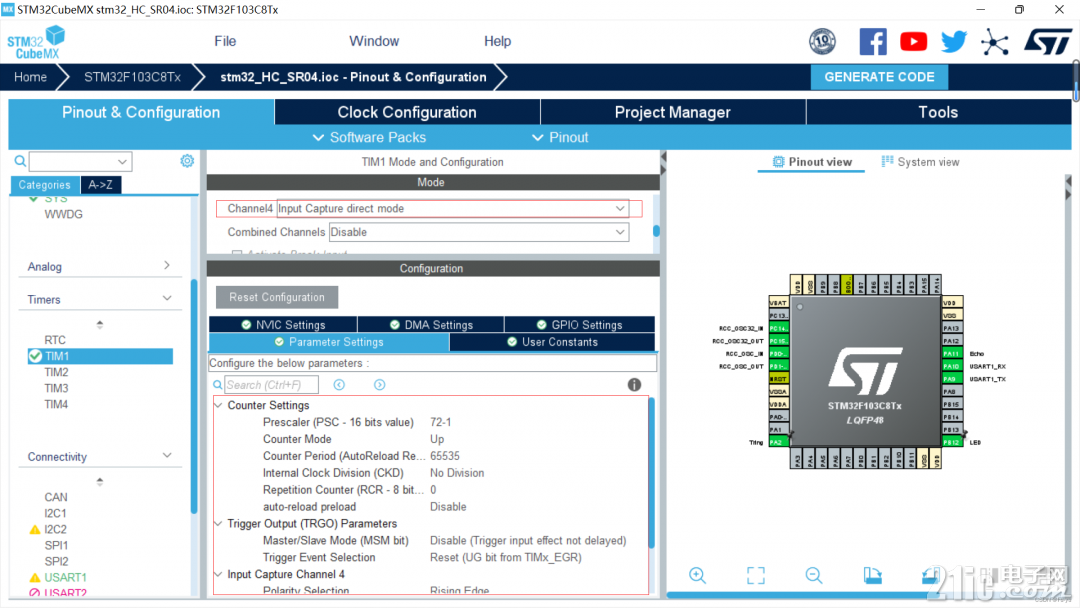Fit the chip to the pinout view

coord(756,576)
